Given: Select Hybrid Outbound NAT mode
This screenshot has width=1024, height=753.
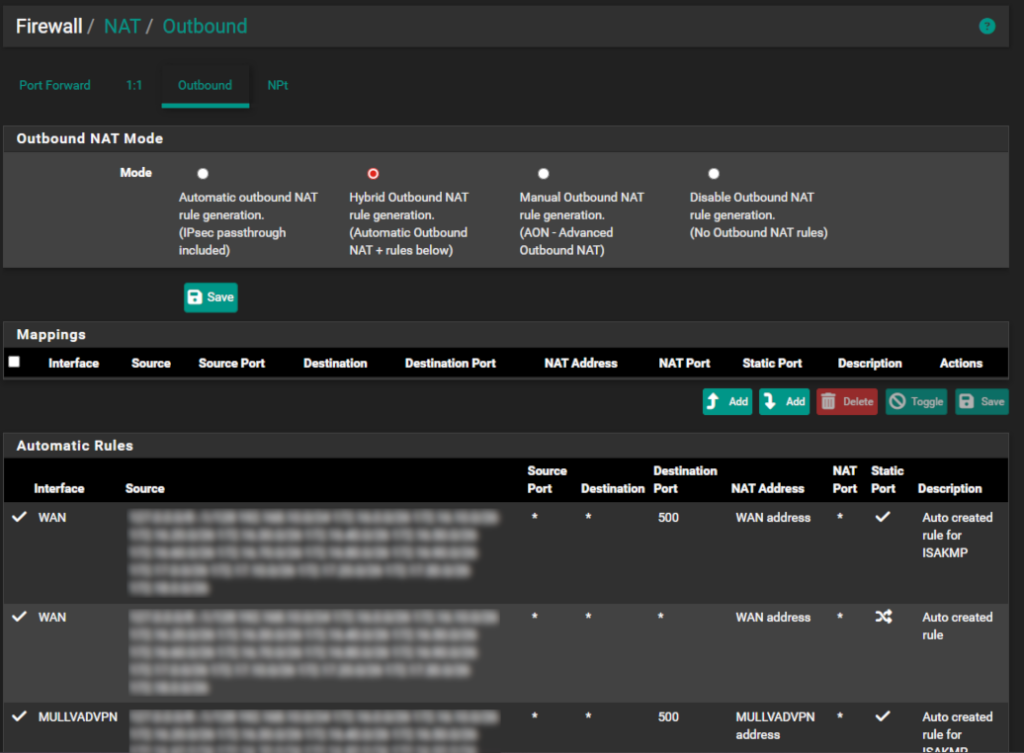Looking at the screenshot, I should tap(373, 174).
